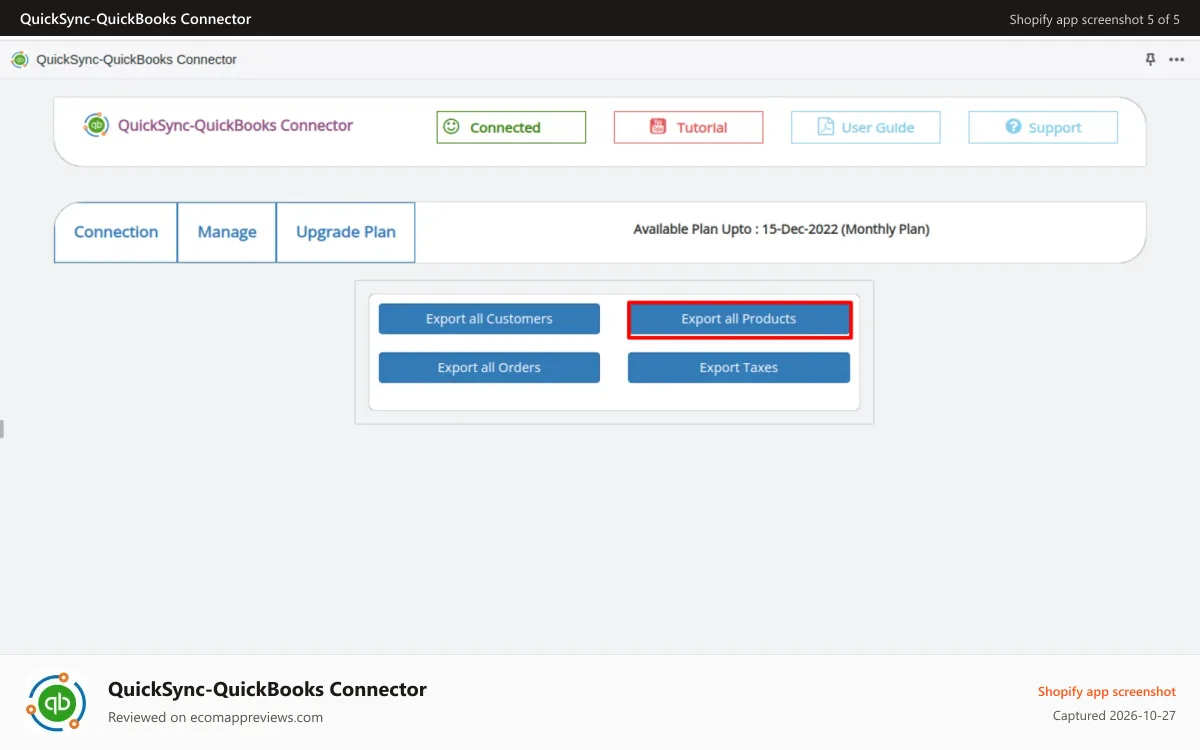Click 'Shopify app screenshot 5 of 5' text
1200x750 pixels.
point(1095,19)
